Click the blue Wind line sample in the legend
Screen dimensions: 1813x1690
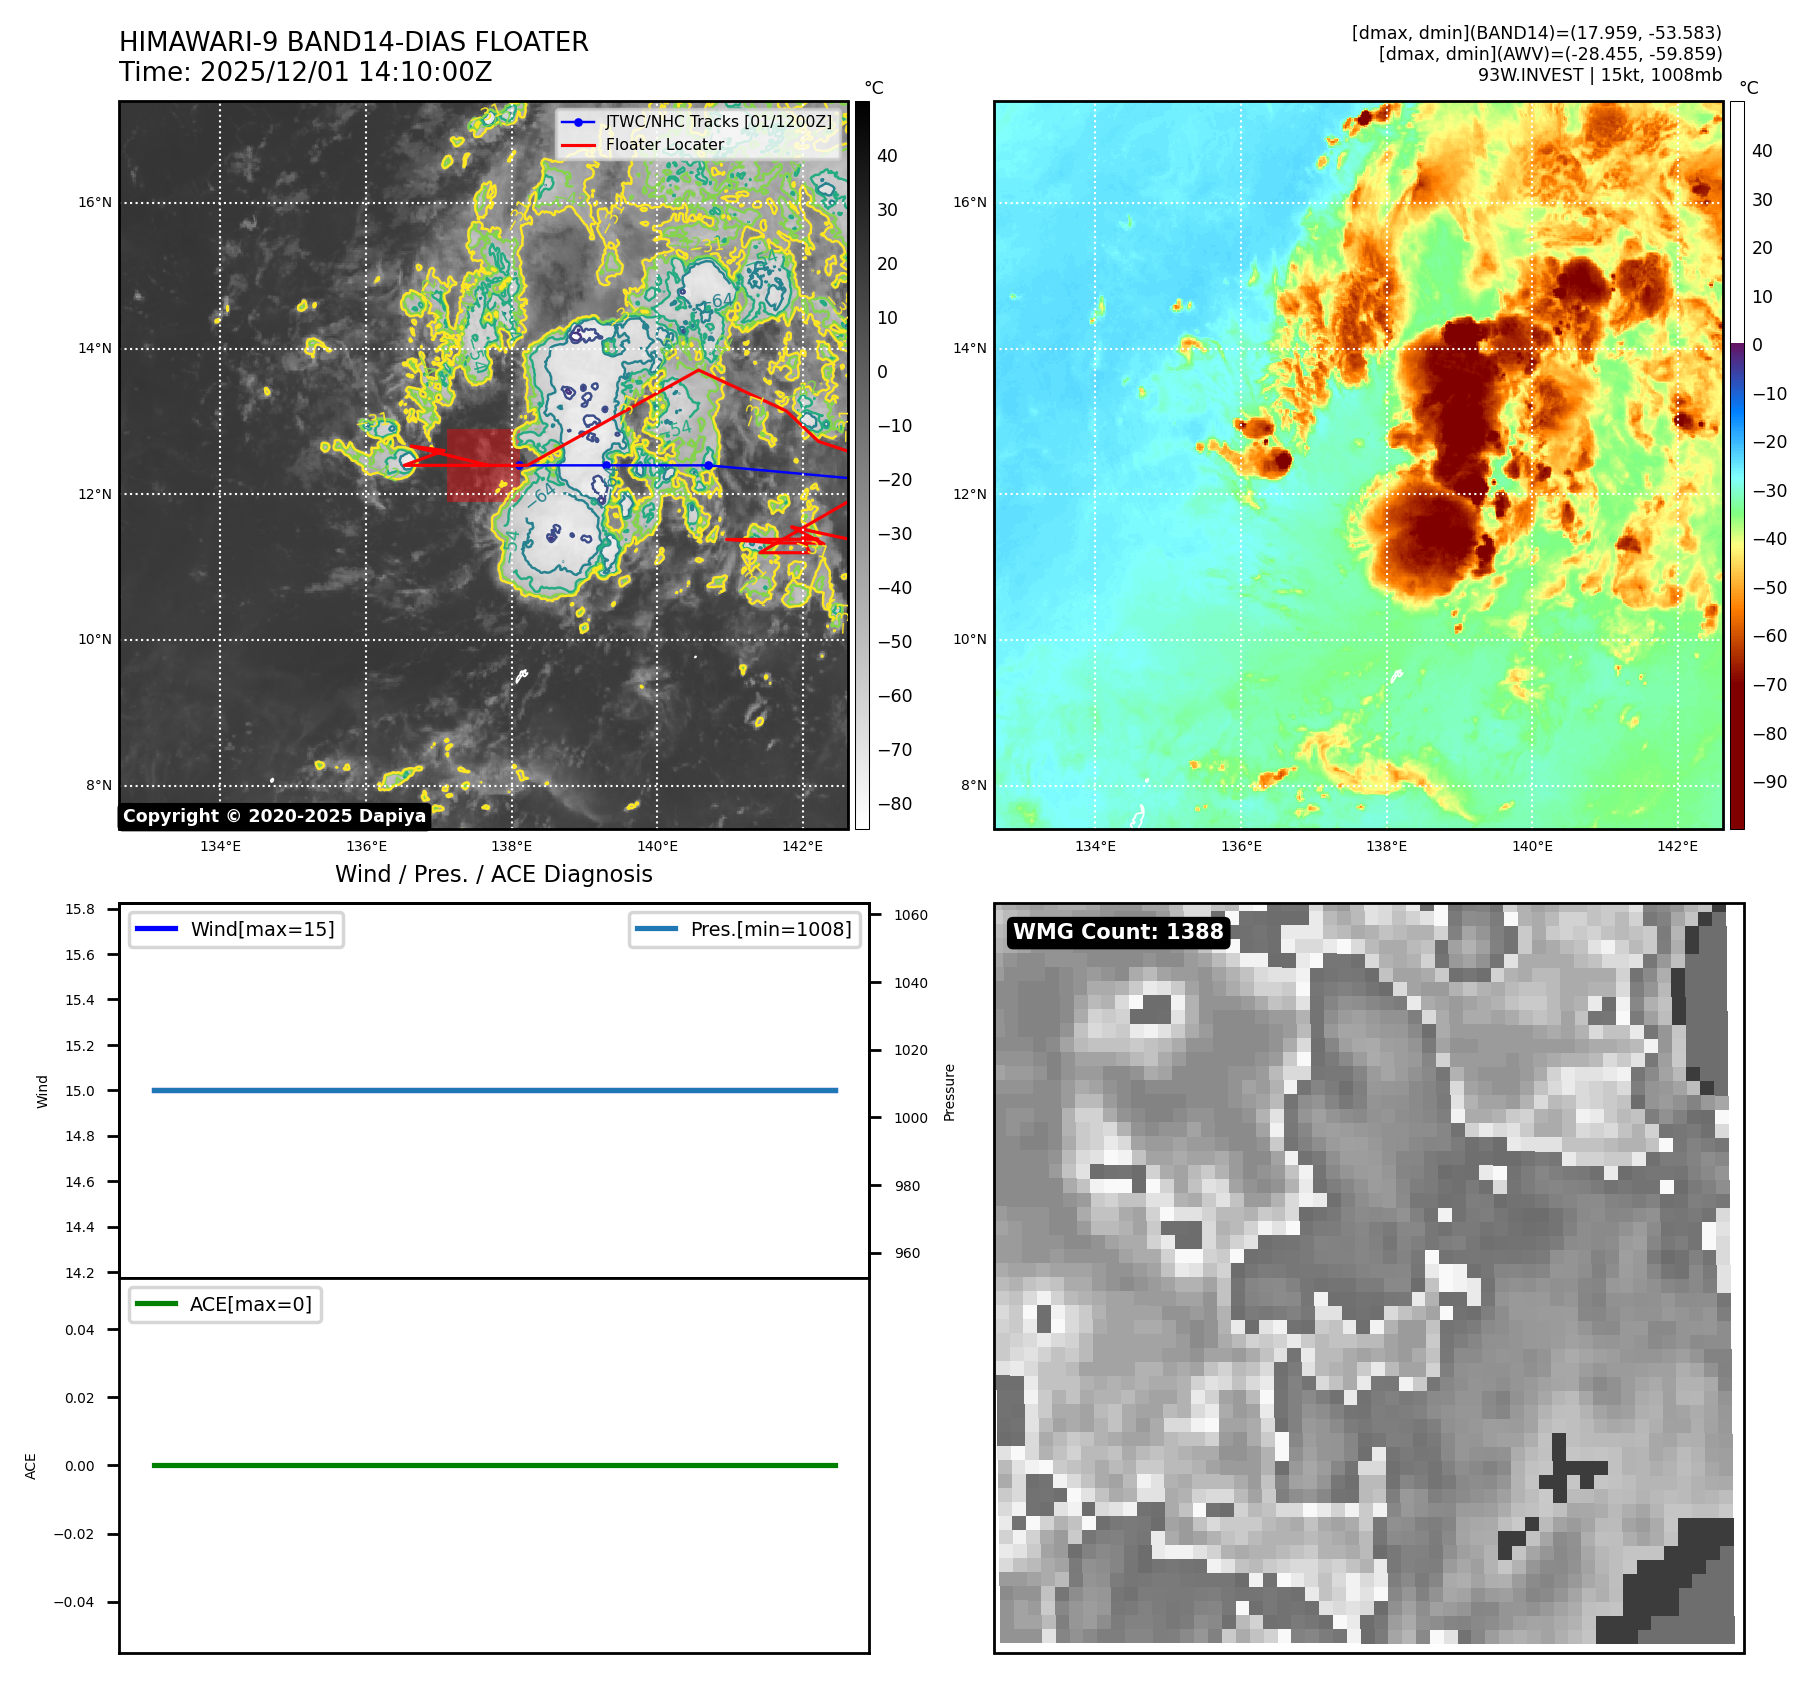coord(155,929)
